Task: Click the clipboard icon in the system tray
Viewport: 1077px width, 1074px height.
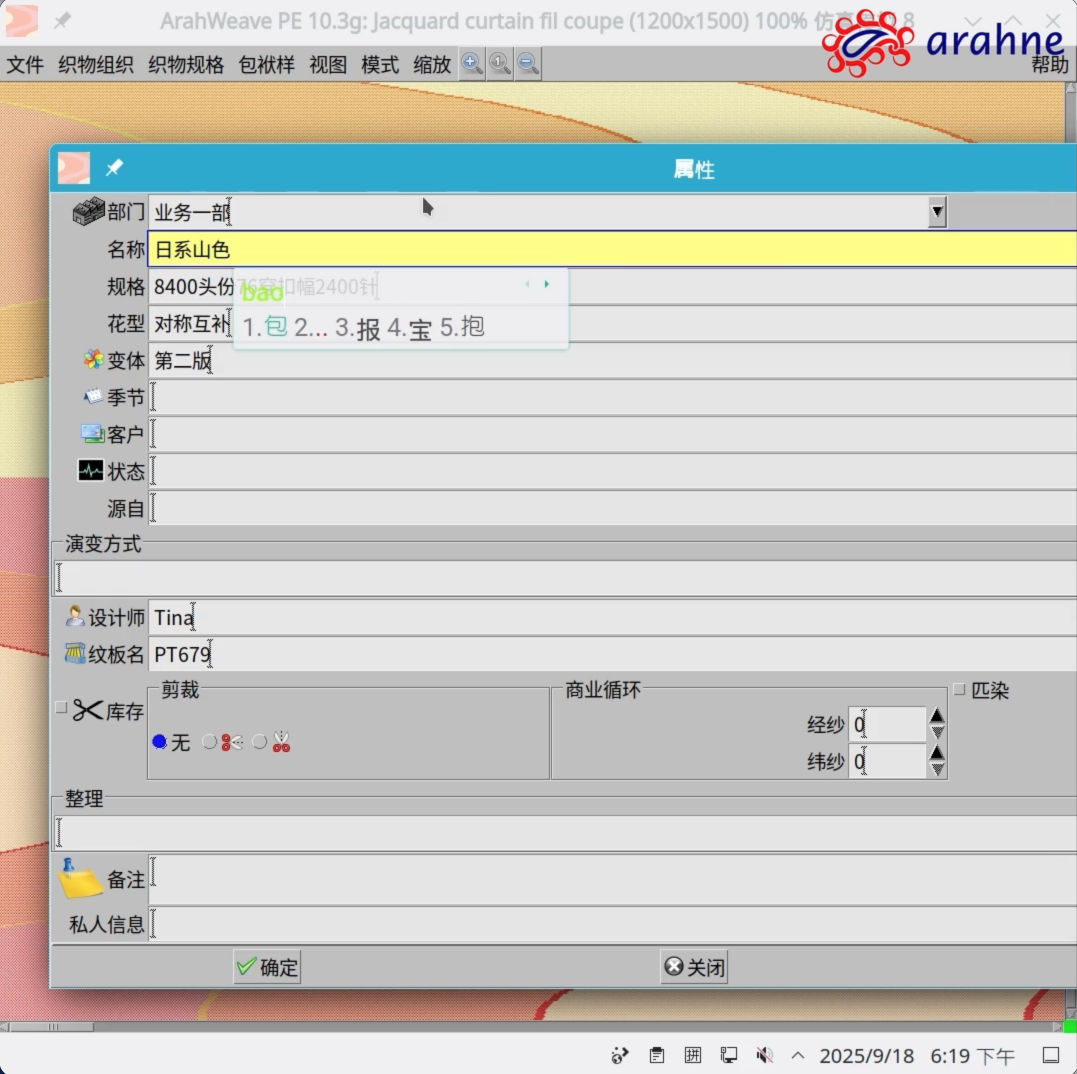Action: (657, 1055)
